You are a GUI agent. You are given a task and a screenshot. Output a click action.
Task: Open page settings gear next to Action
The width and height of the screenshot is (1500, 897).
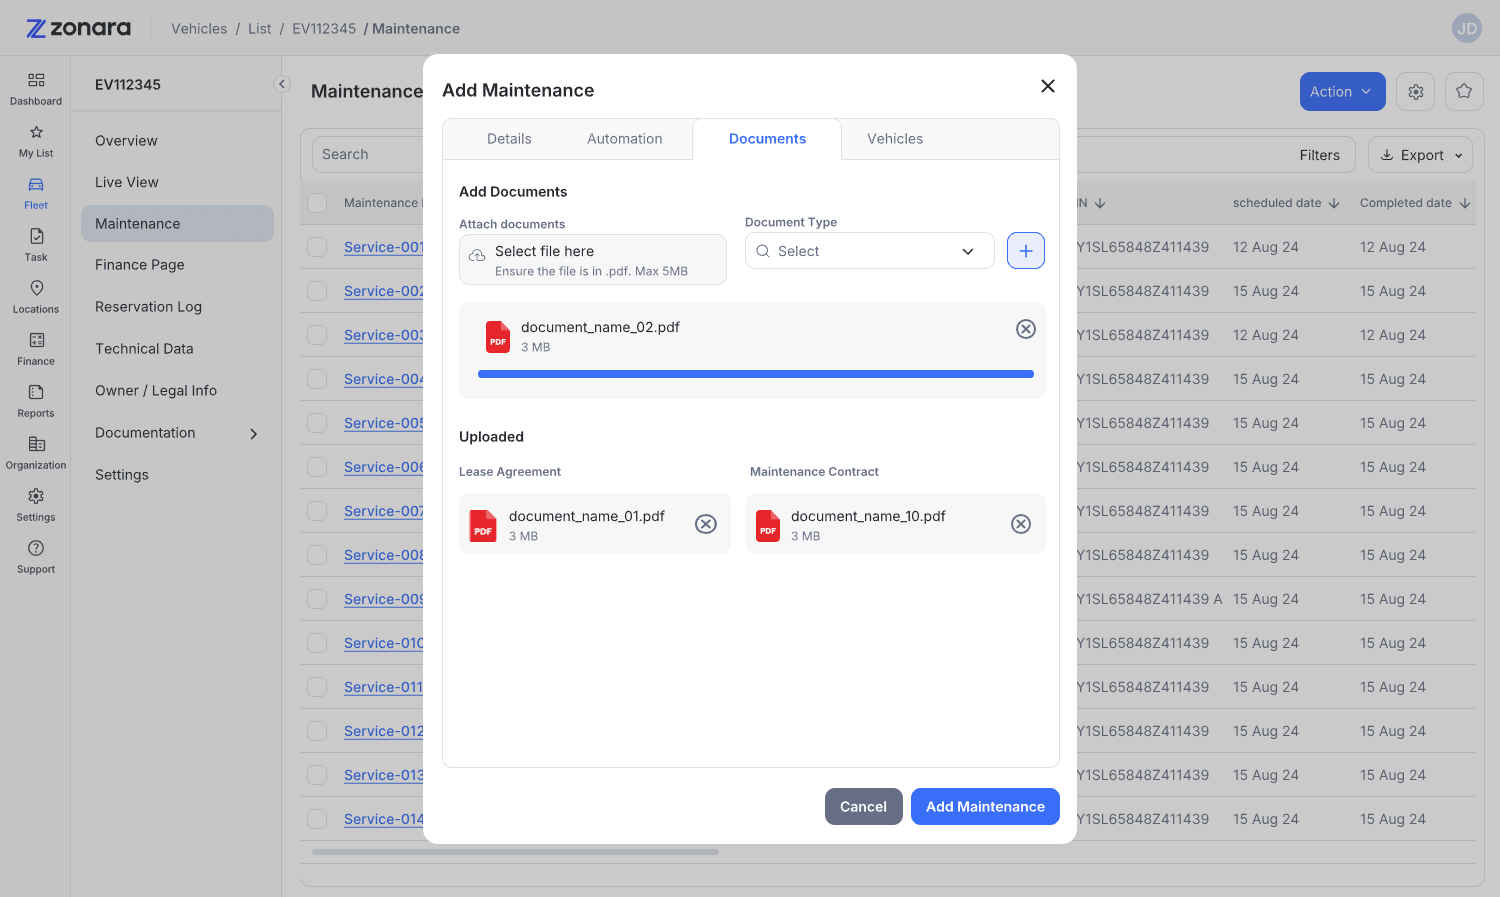1416,91
